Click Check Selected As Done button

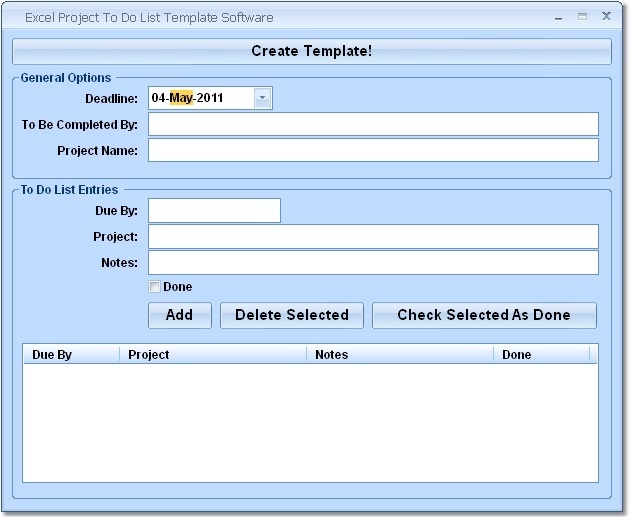484,315
